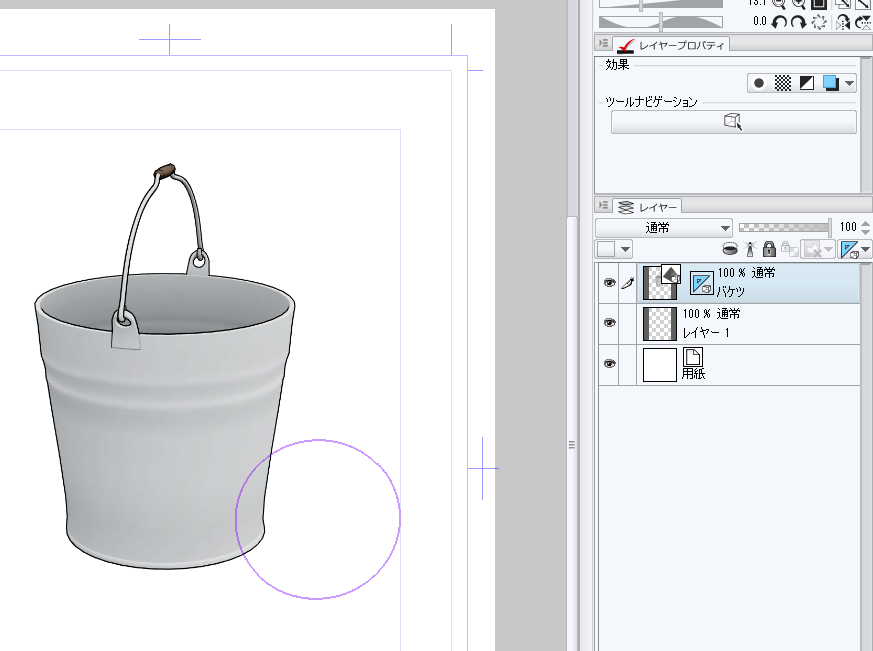Image resolution: width=873 pixels, height=651 pixels.
Task: Set as reference layer lighthouse icon
Action: [750, 249]
